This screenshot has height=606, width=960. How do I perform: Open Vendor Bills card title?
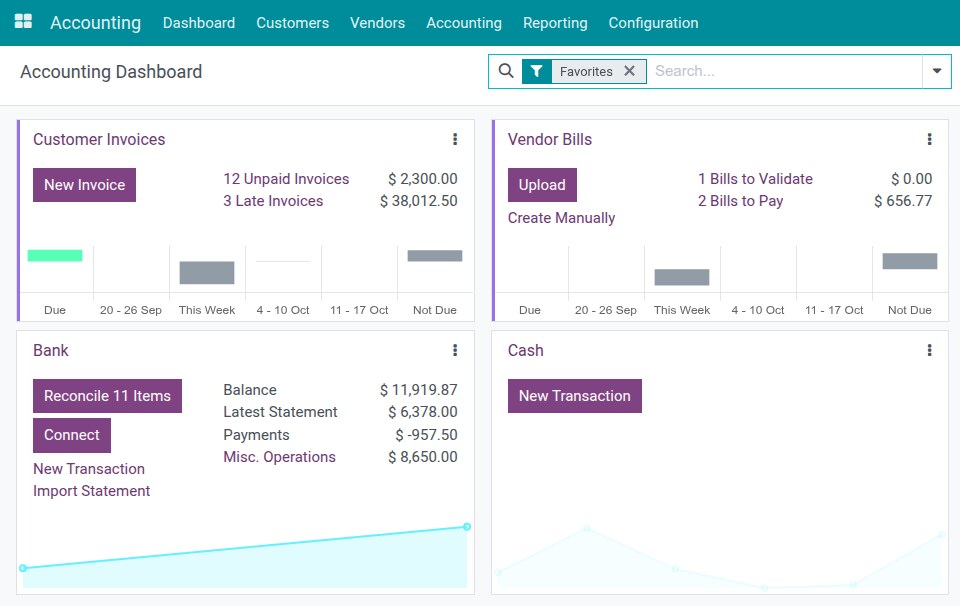tap(550, 140)
